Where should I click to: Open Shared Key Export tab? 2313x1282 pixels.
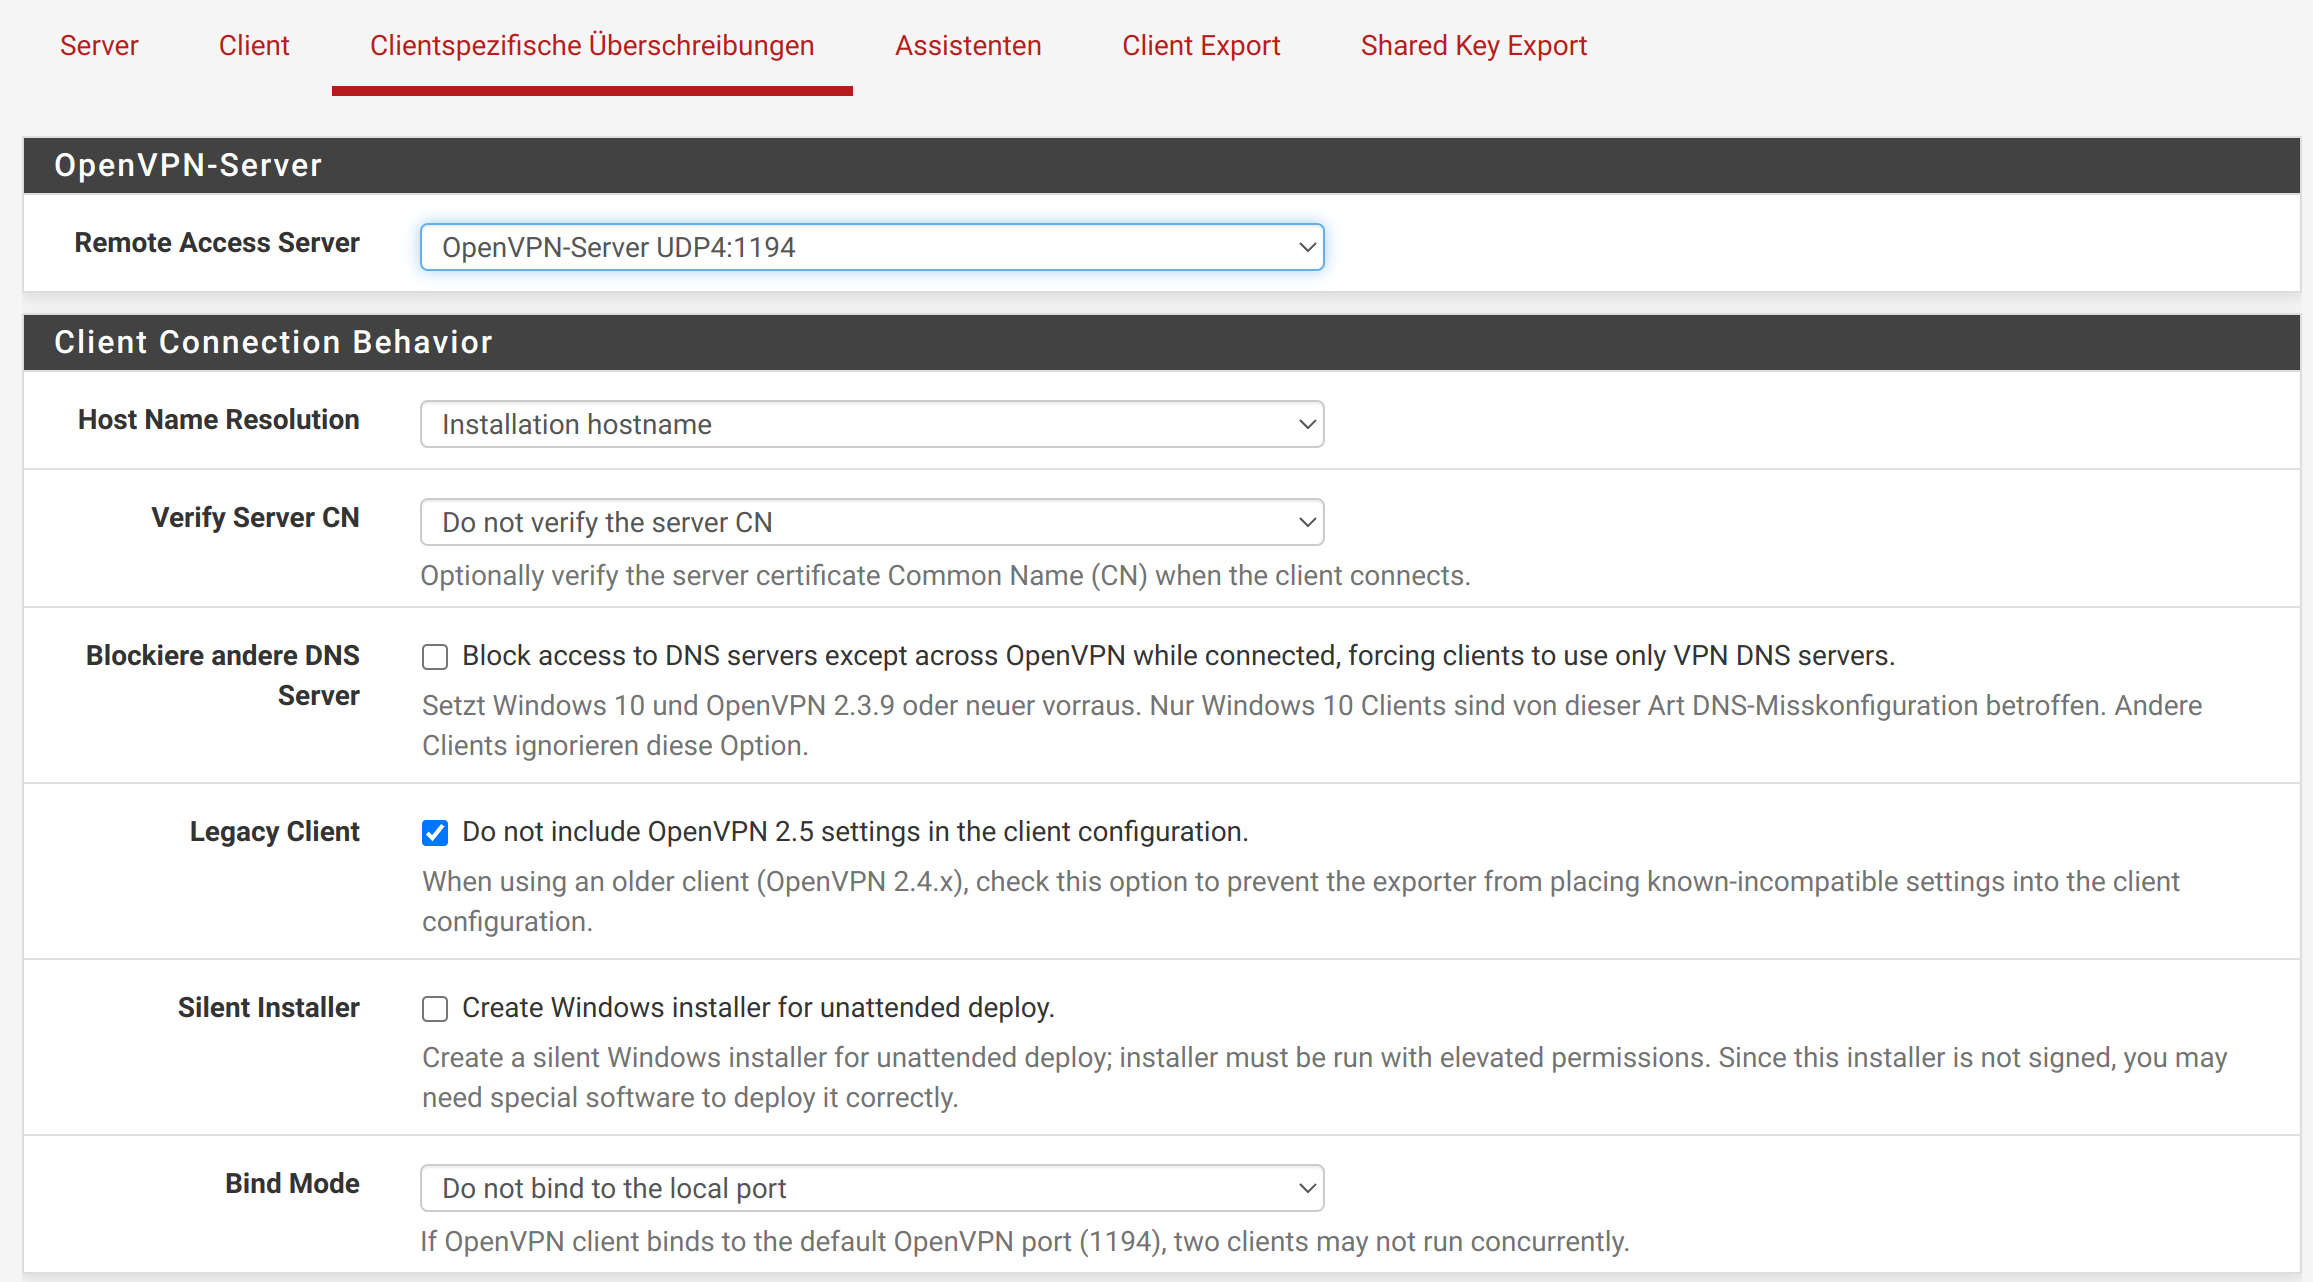coord(1473,46)
